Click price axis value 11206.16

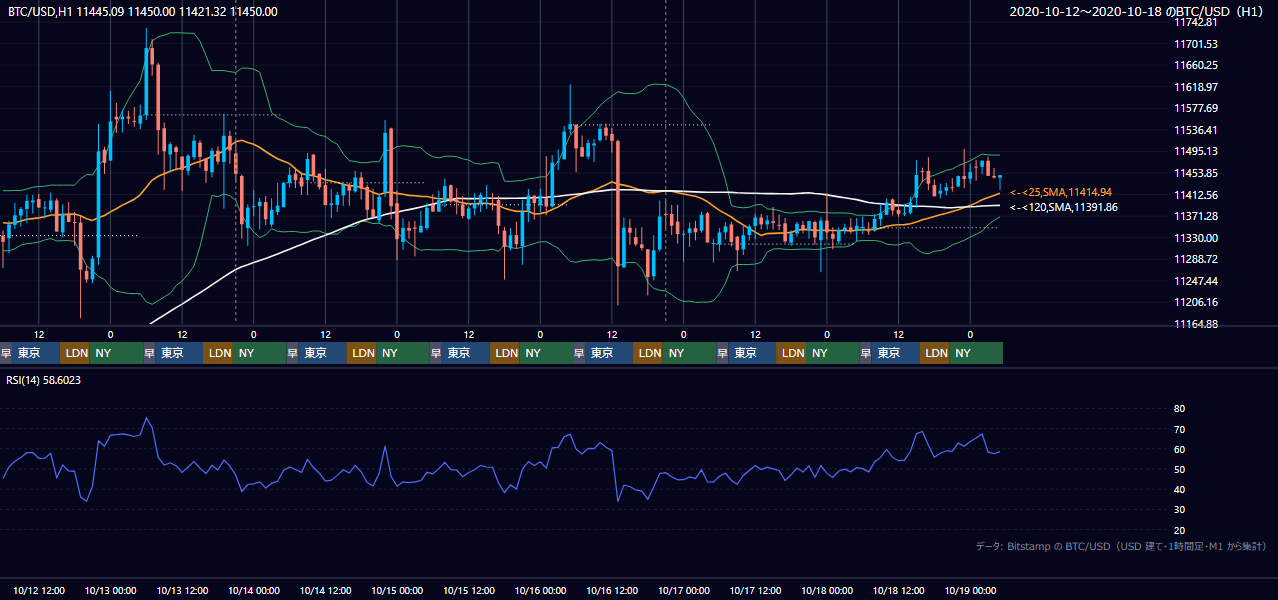click(1195, 302)
